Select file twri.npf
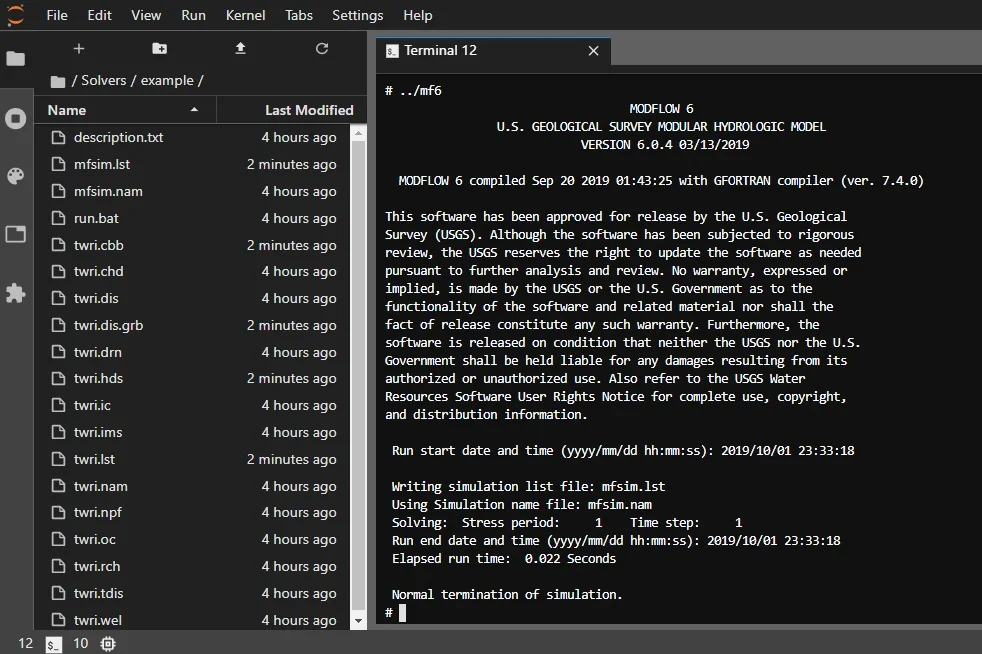This screenshot has height=654, width=982. [x=192, y=512]
